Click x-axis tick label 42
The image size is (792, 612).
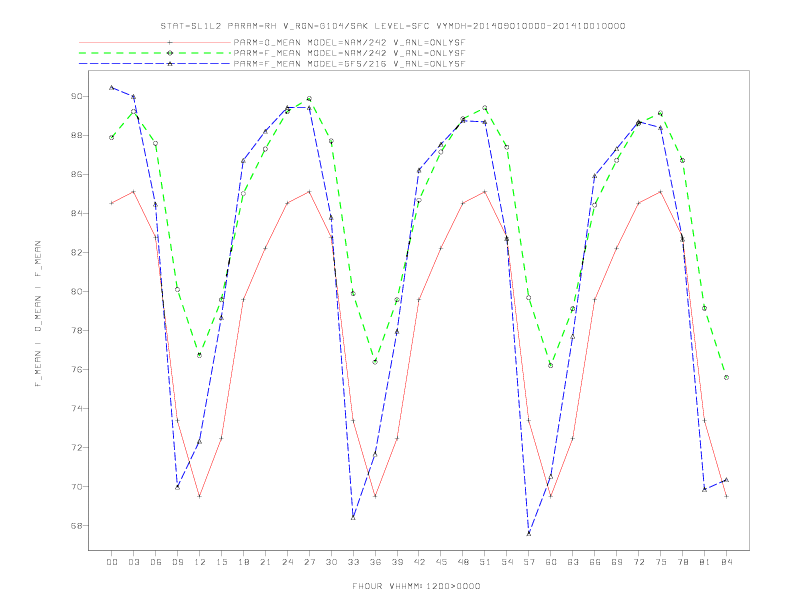tap(419, 562)
